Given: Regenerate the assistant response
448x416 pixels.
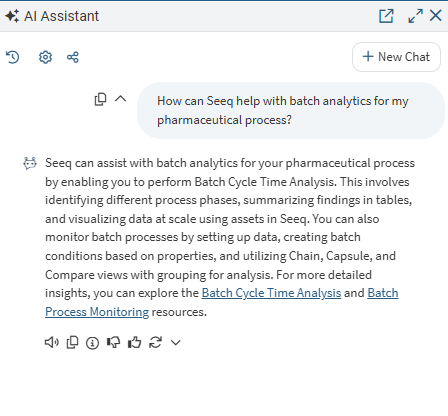Looking at the screenshot, I should tap(155, 342).
